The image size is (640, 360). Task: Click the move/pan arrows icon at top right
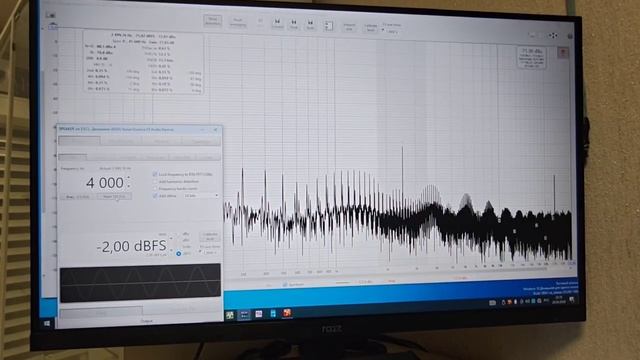point(553,36)
